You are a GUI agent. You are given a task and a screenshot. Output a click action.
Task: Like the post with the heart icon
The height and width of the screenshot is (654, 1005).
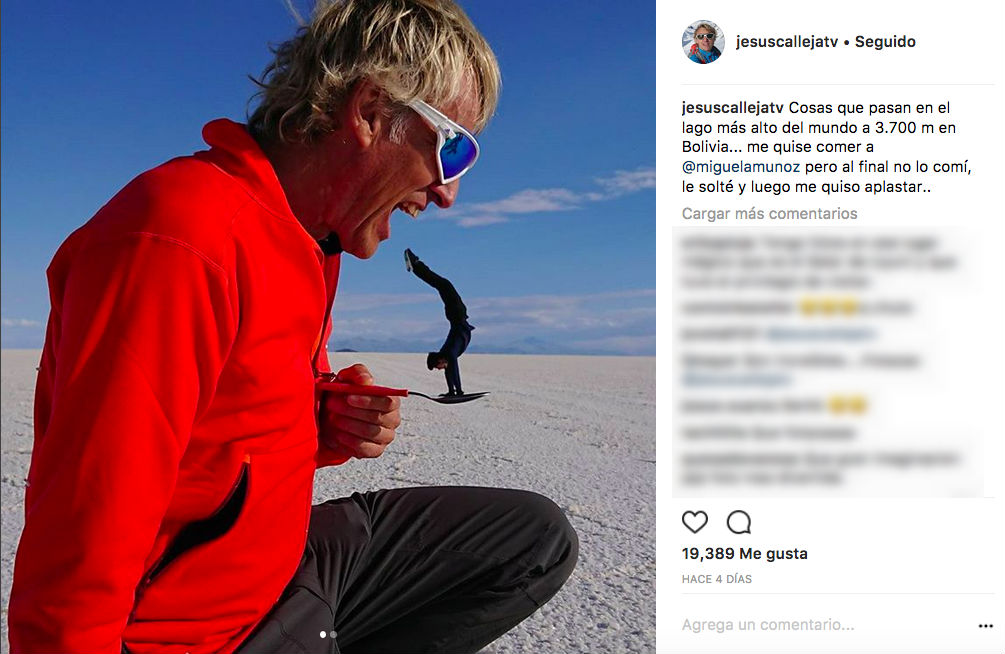pyautogui.click(x=694, y=523)
